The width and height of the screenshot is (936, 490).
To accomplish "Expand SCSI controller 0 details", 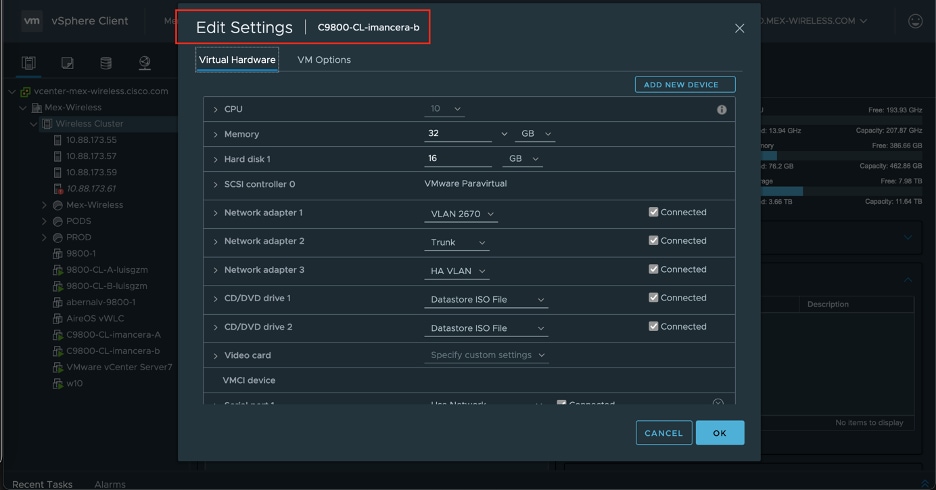I will pos(215,185).
